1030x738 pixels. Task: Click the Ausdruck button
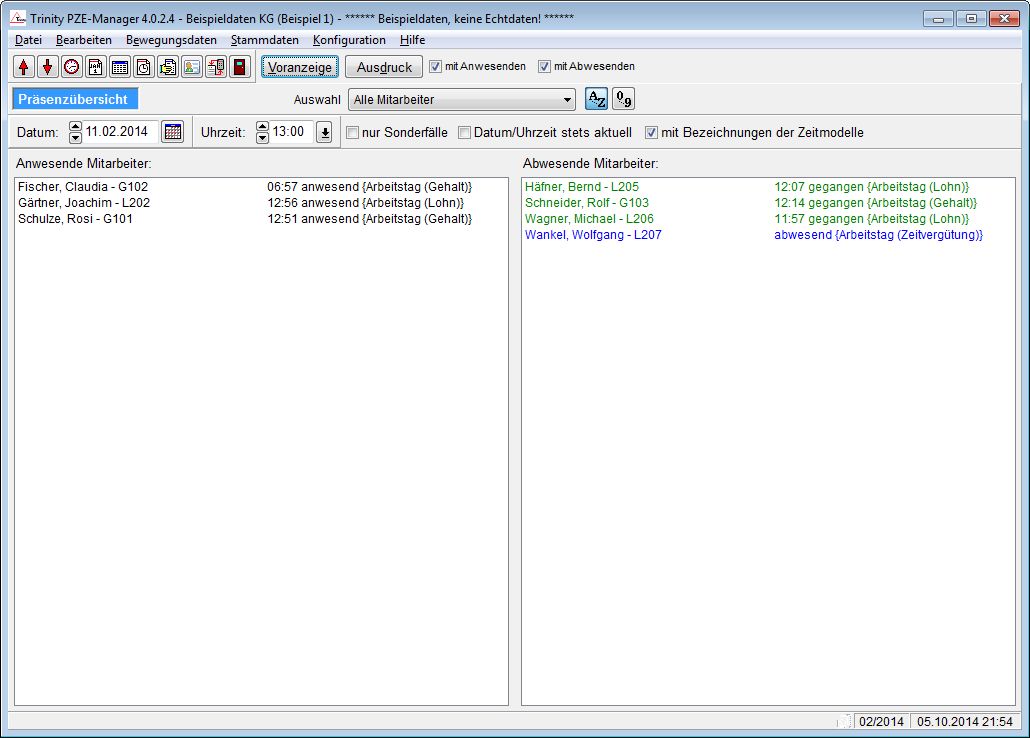coord(385,67)
